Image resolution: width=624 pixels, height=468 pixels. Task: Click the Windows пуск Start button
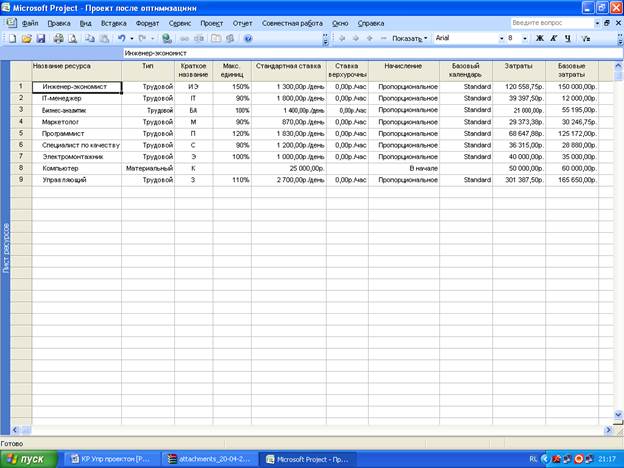click(30, 458)
